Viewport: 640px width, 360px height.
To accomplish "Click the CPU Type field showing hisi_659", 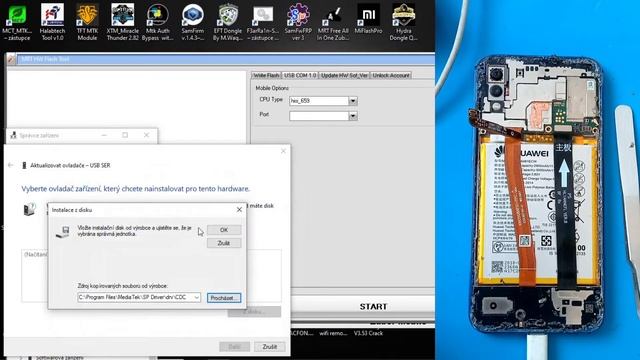I will 319,101.
